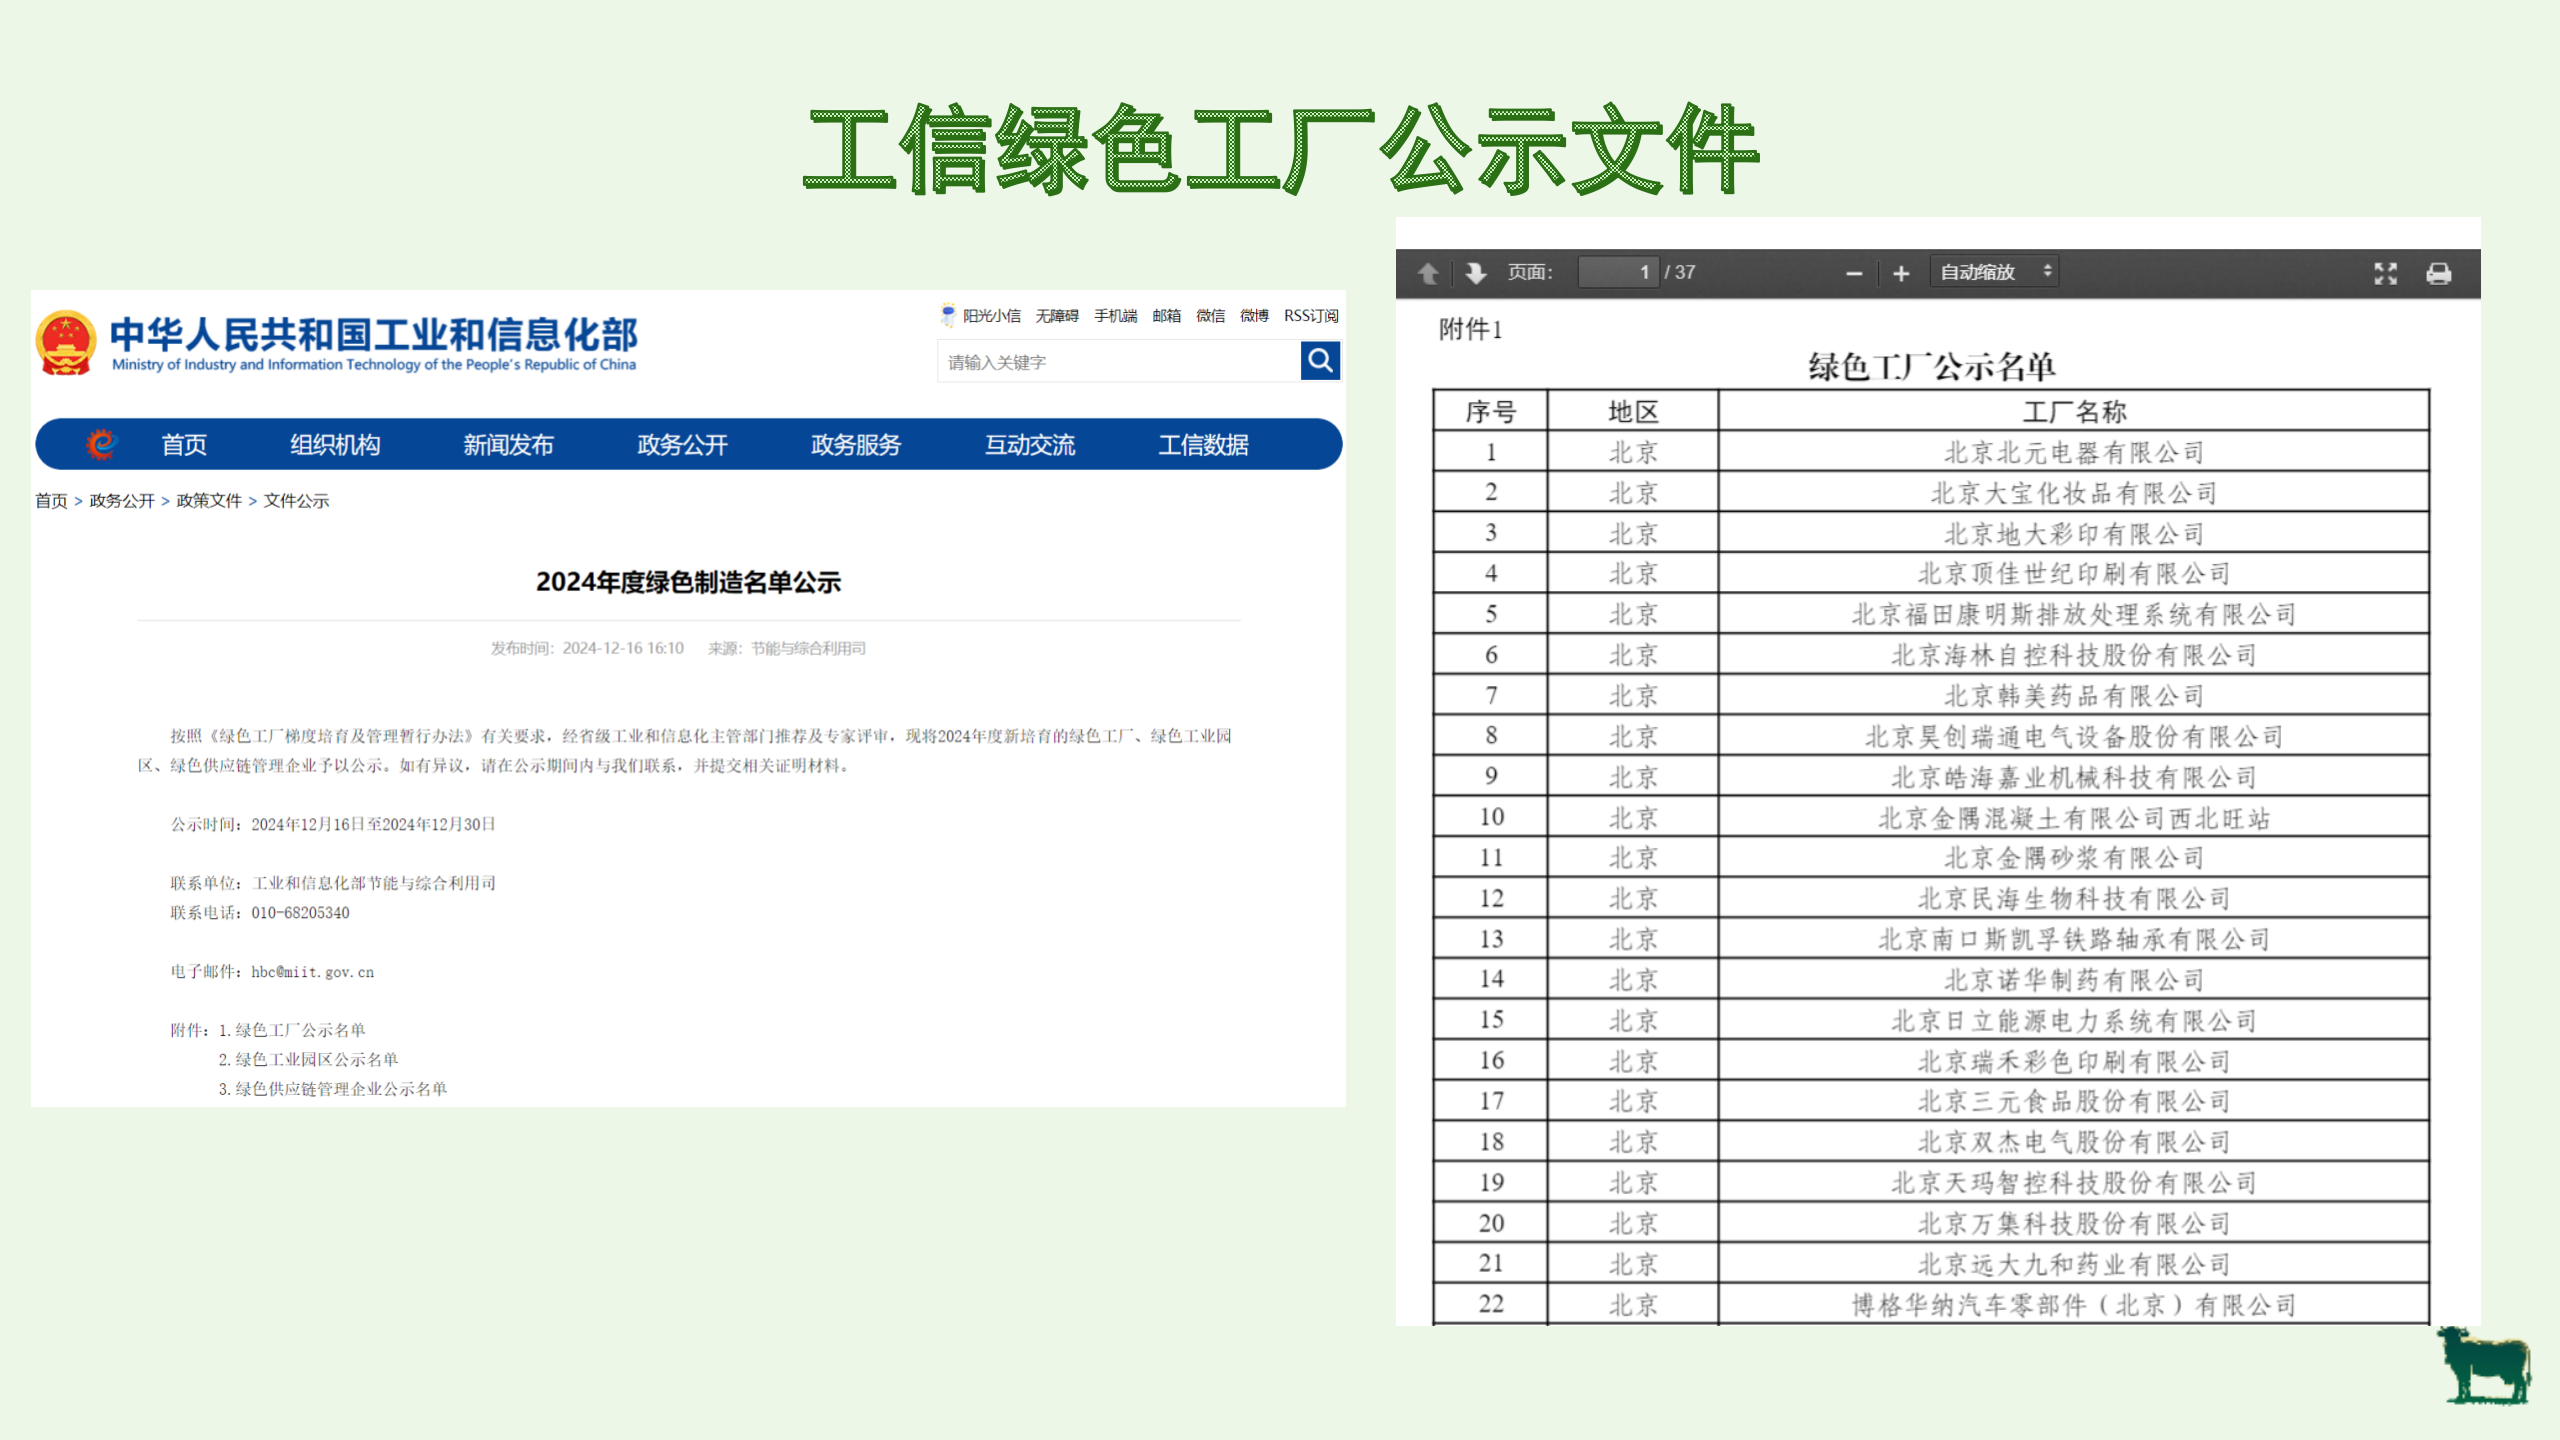Click table cell 北京金隅混凝土有限公司西北旺站
This screenshot has height=1440, width=2560.
tap(2074, 818)
